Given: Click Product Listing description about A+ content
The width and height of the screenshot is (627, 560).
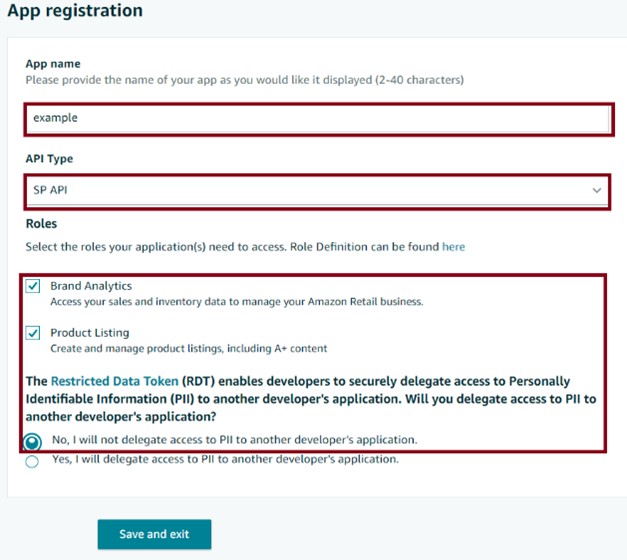Looking at the screenshot, I should pos(189,348).
